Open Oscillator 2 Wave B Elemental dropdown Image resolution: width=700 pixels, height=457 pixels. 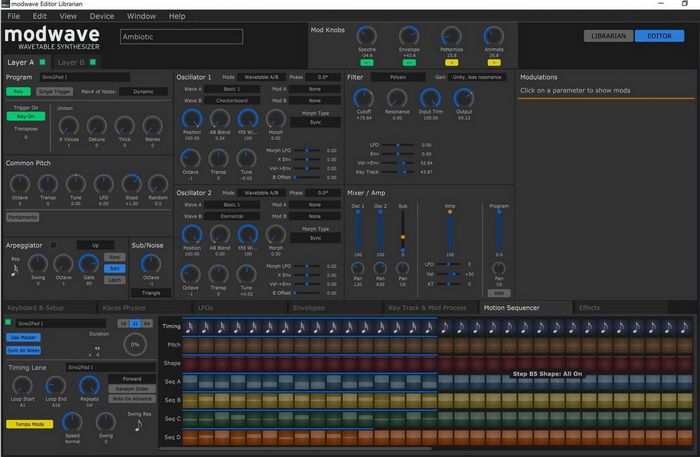[x=232, y=216]
